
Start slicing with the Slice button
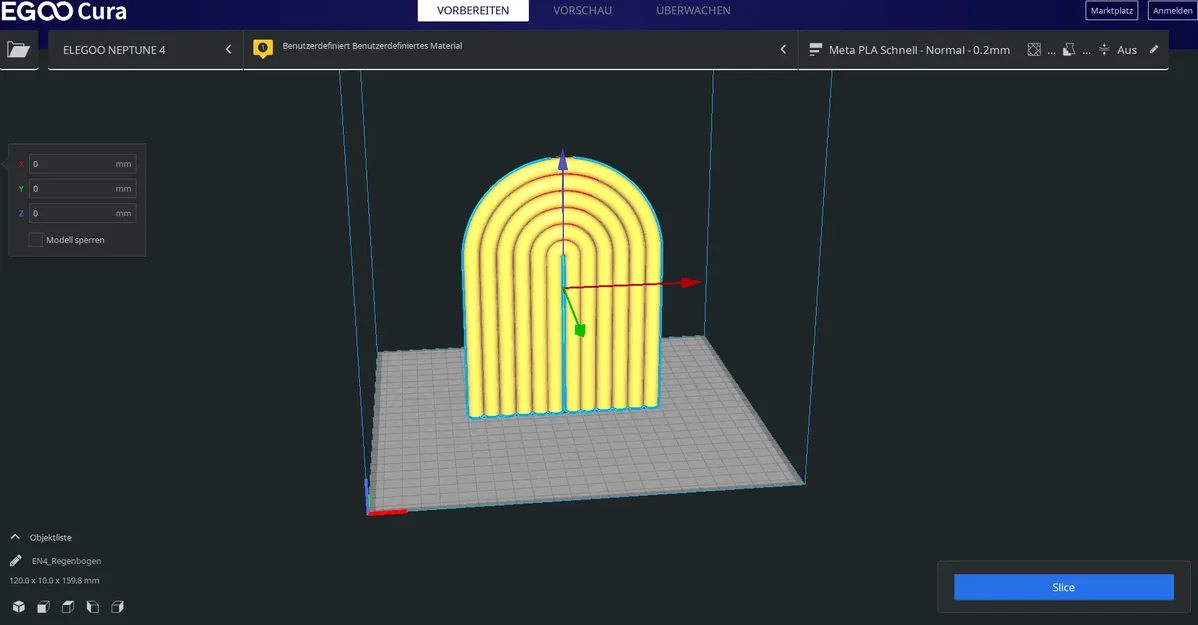tap(1064, 588)
